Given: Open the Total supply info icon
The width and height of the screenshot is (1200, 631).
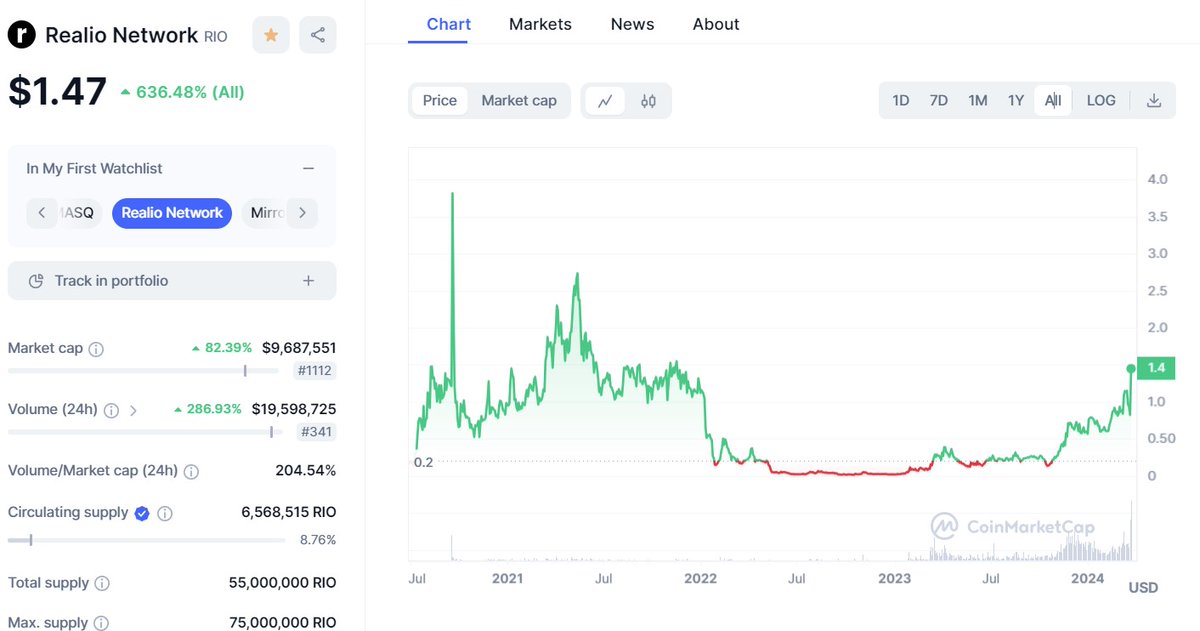Looking at the screenshot, I should click(102, 583).
